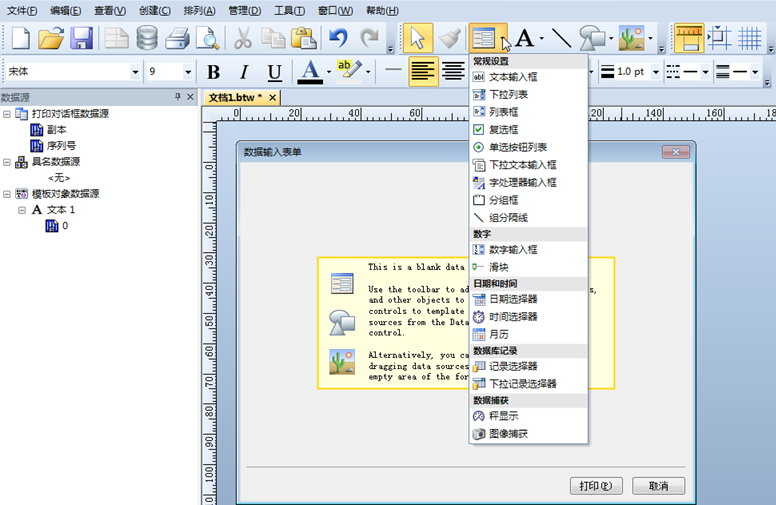Pin the 数据源 panel
Image resolution: width=776 pixels, height=505 pixels.
[177, 97]
